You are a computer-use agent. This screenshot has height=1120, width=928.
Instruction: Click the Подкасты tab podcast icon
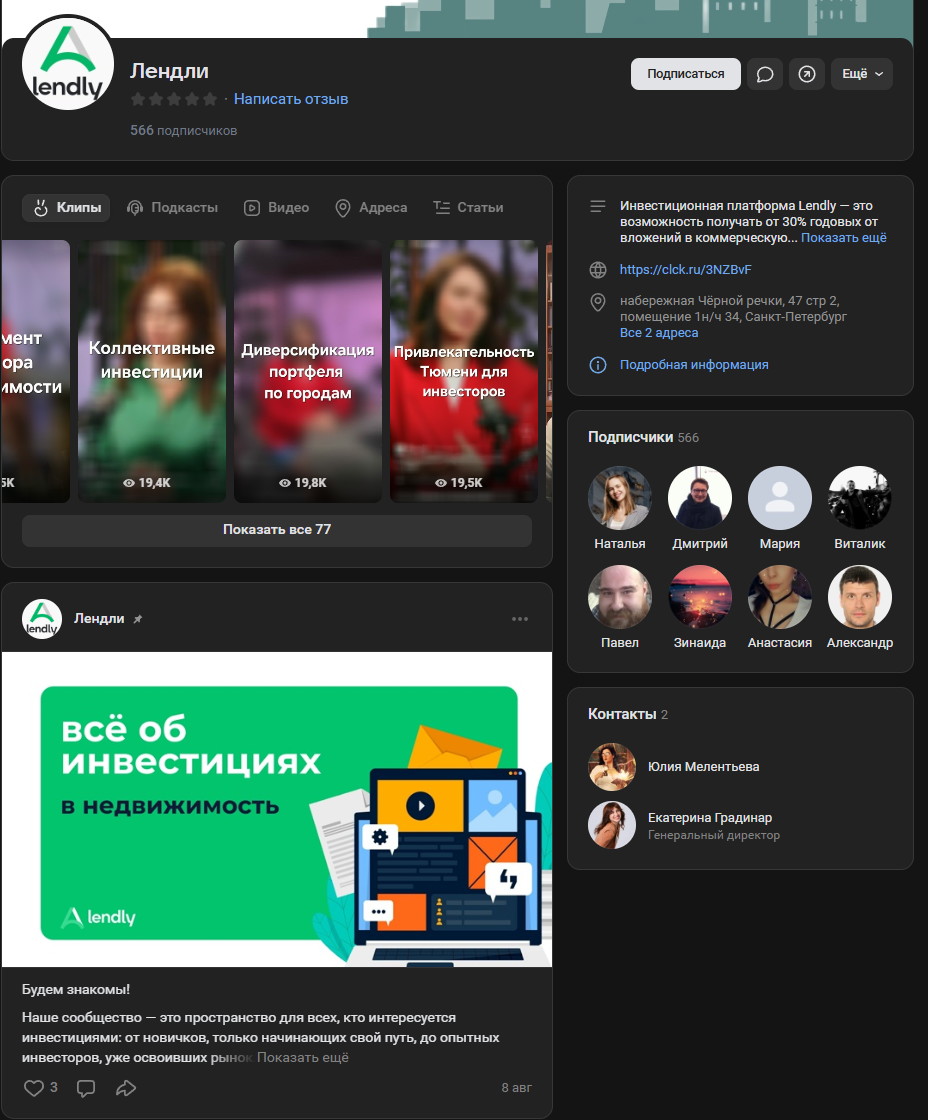[x=135, y=208]
